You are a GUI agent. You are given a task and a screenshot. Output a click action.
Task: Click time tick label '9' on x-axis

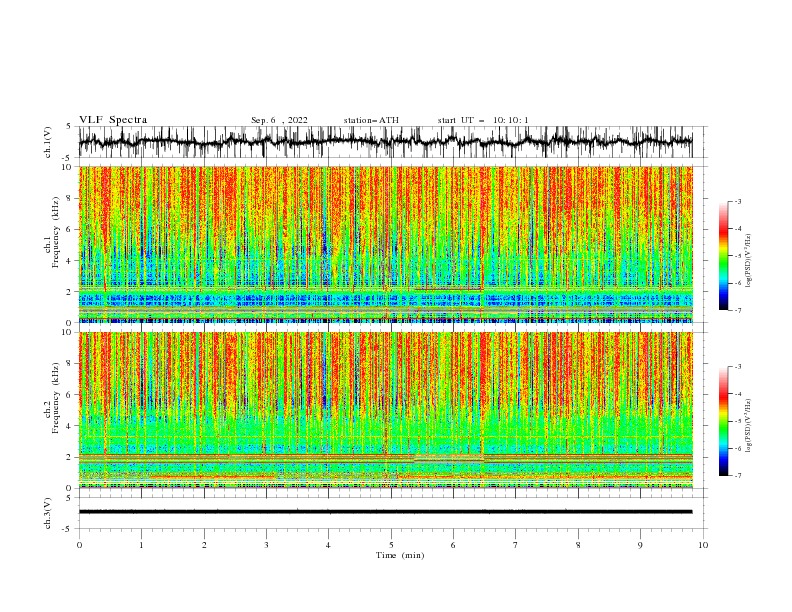[640, 545]
